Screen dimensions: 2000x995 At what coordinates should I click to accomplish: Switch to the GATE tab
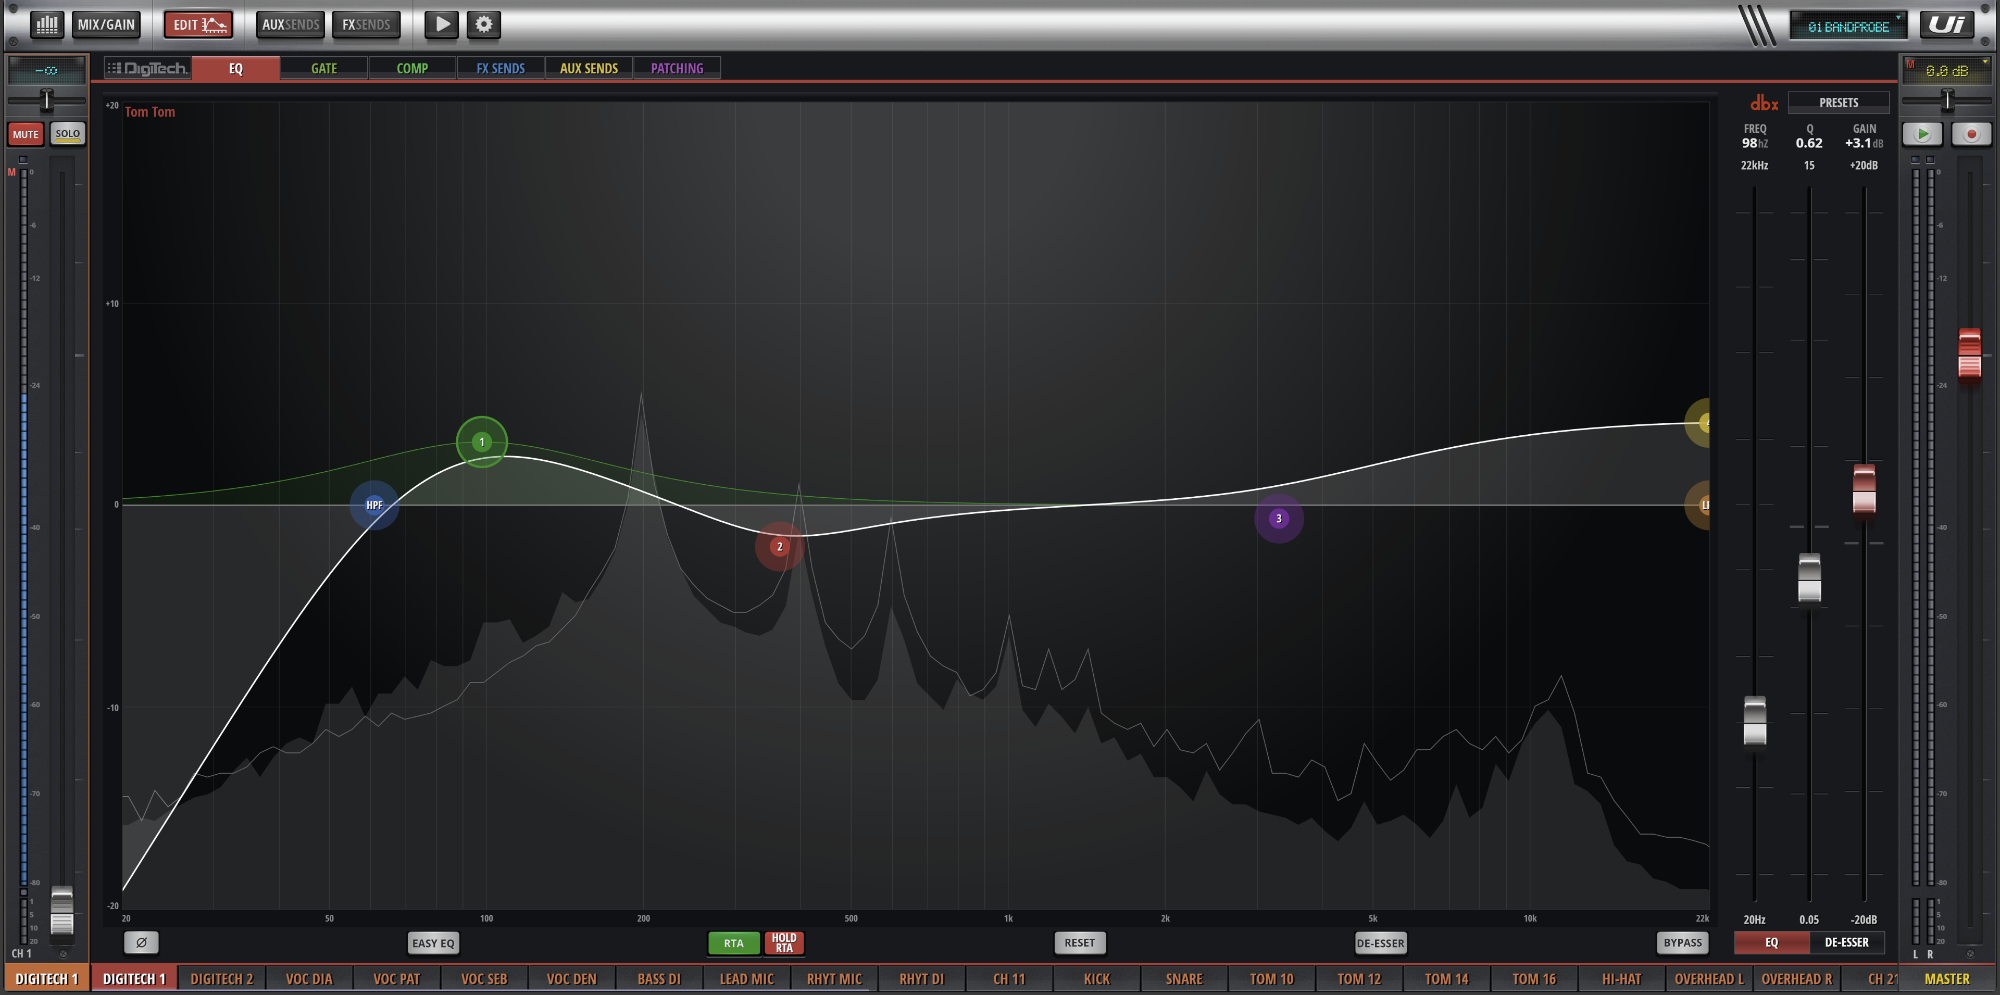[x=324, y=68]
